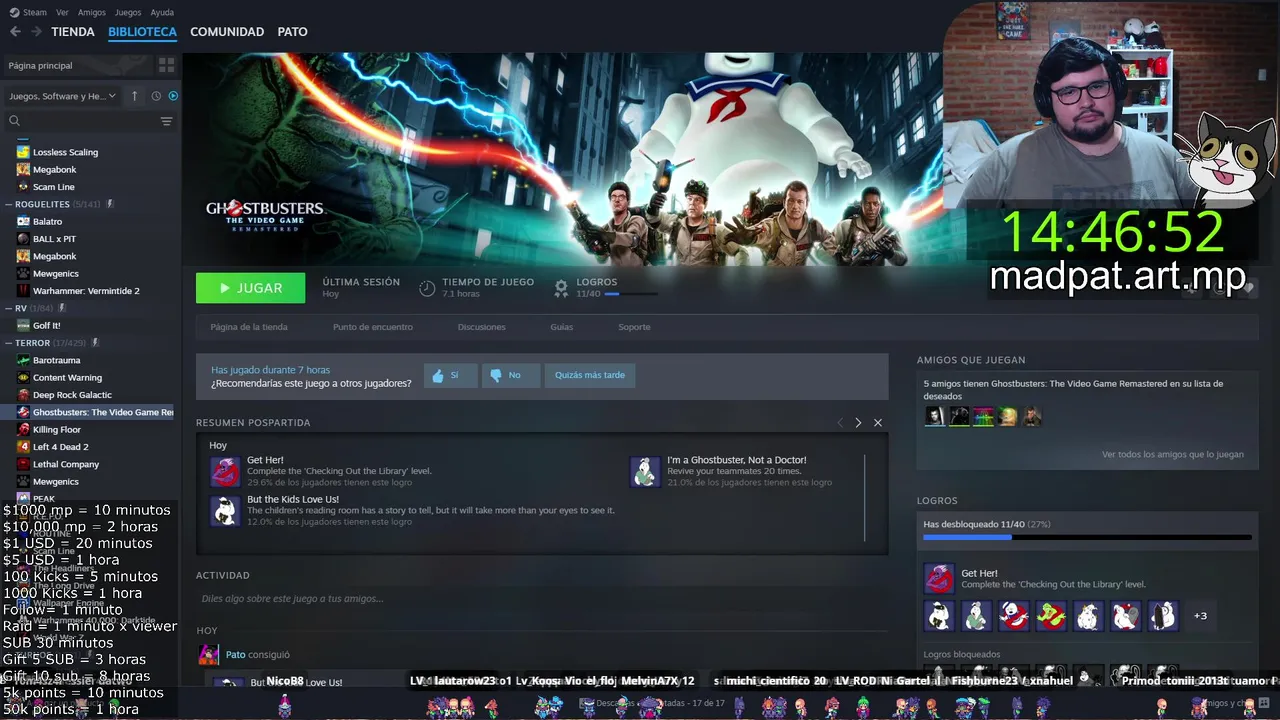Open the Ver menu

(x=62, y=13)
